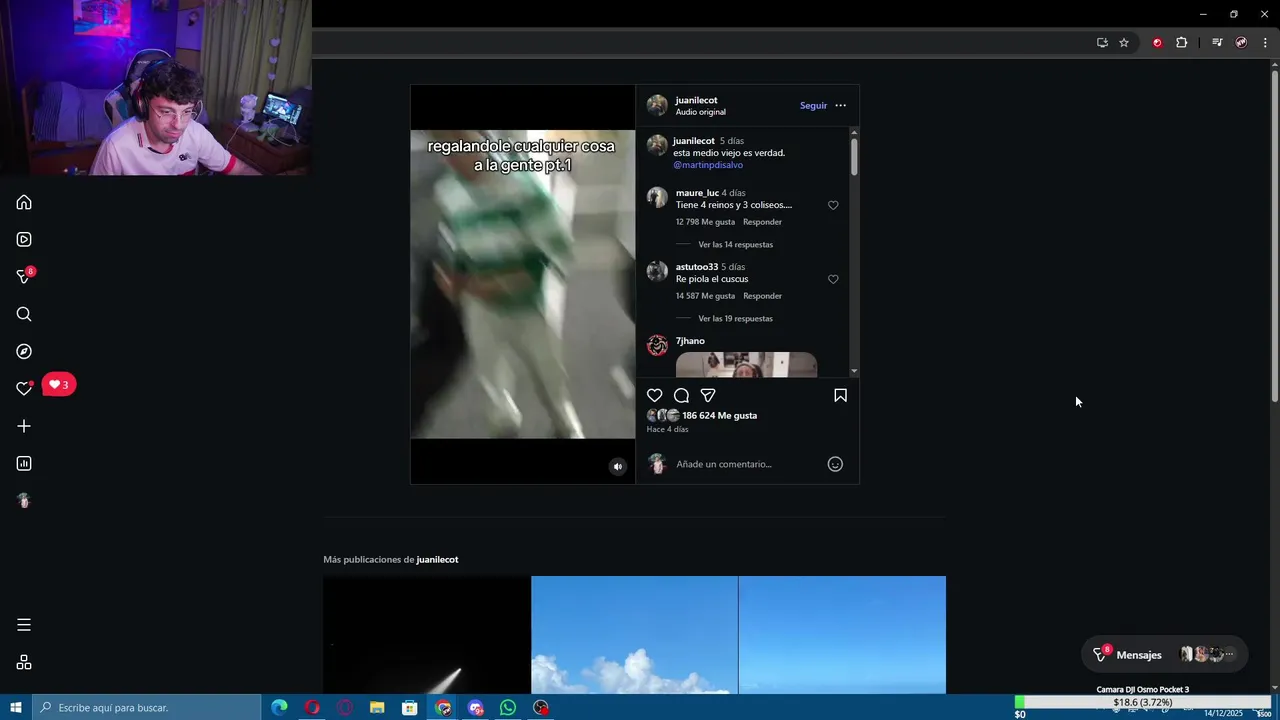Open the Explore compass in the sidebar
Image resolution: width=1280 pixels, height=720 pixels.
(x=24, y=351)
